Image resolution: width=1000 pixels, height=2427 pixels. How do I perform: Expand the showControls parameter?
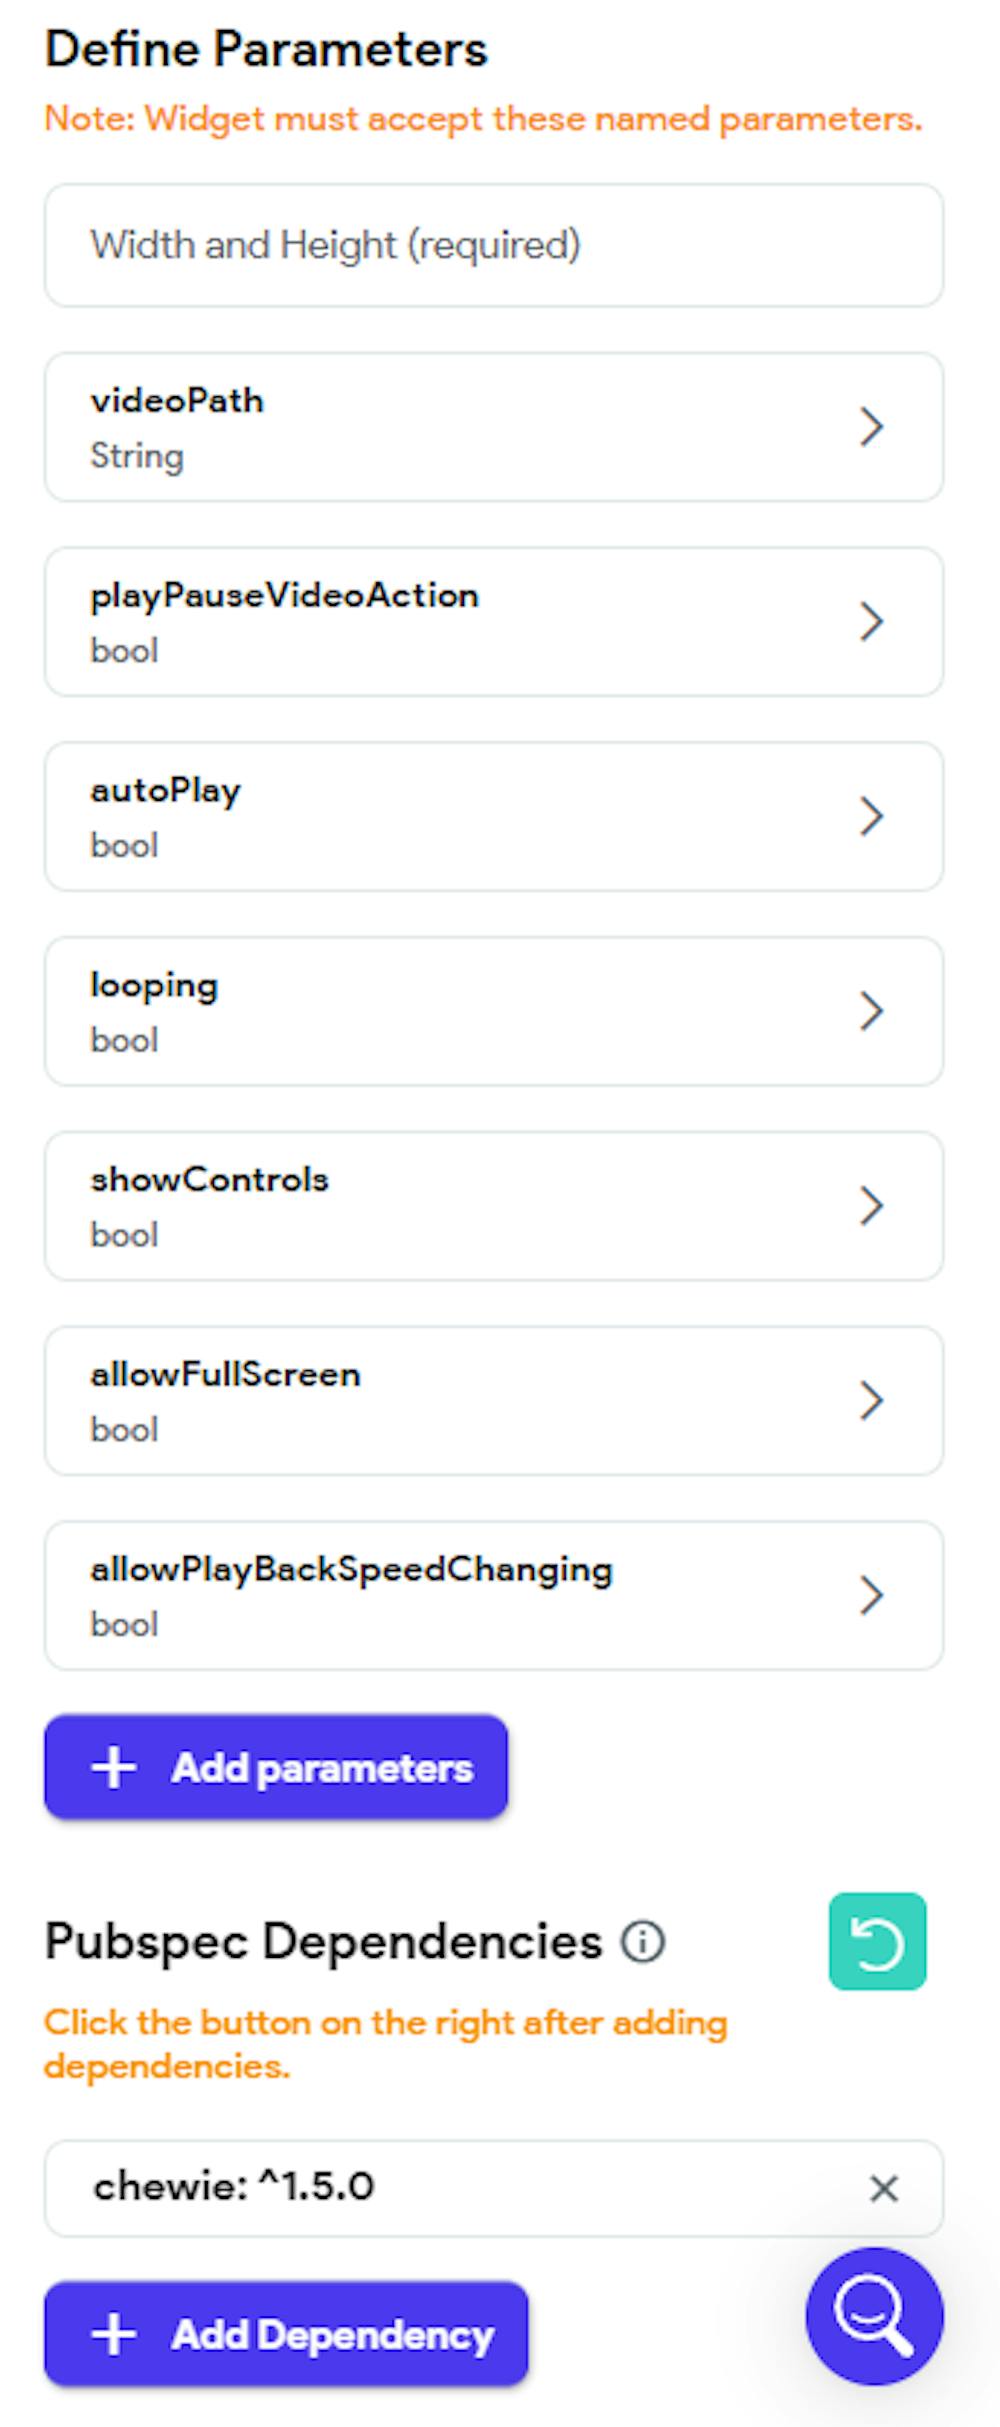(873, 1206)
